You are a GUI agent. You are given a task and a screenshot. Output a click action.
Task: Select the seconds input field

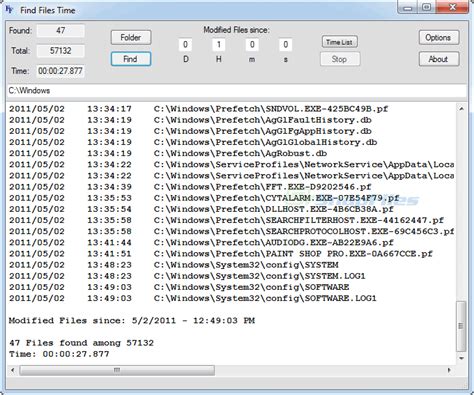(285, 45)
